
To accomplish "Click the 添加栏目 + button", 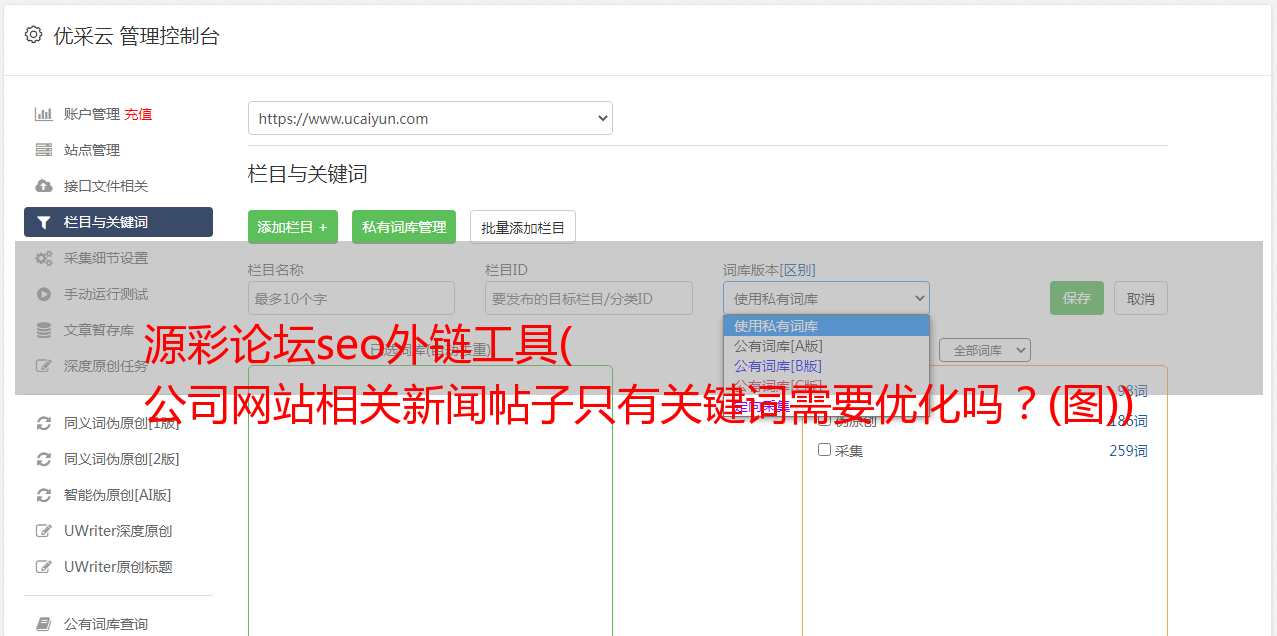I will pyautogui.click(x=293, y=227).
